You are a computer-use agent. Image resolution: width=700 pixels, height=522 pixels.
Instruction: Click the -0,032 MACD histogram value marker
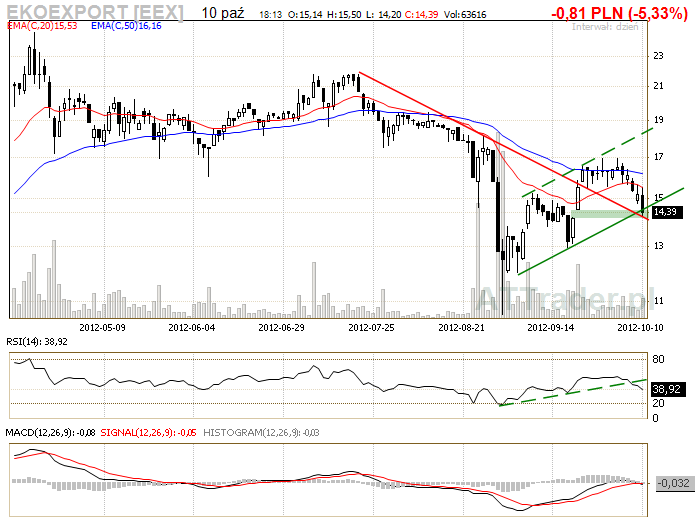(674, 483)
